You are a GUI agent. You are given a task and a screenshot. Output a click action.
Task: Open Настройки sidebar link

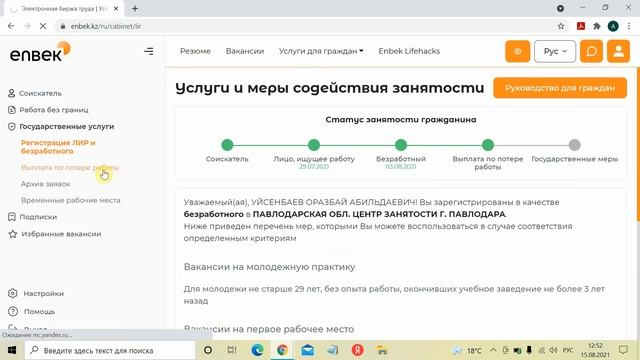44,293
